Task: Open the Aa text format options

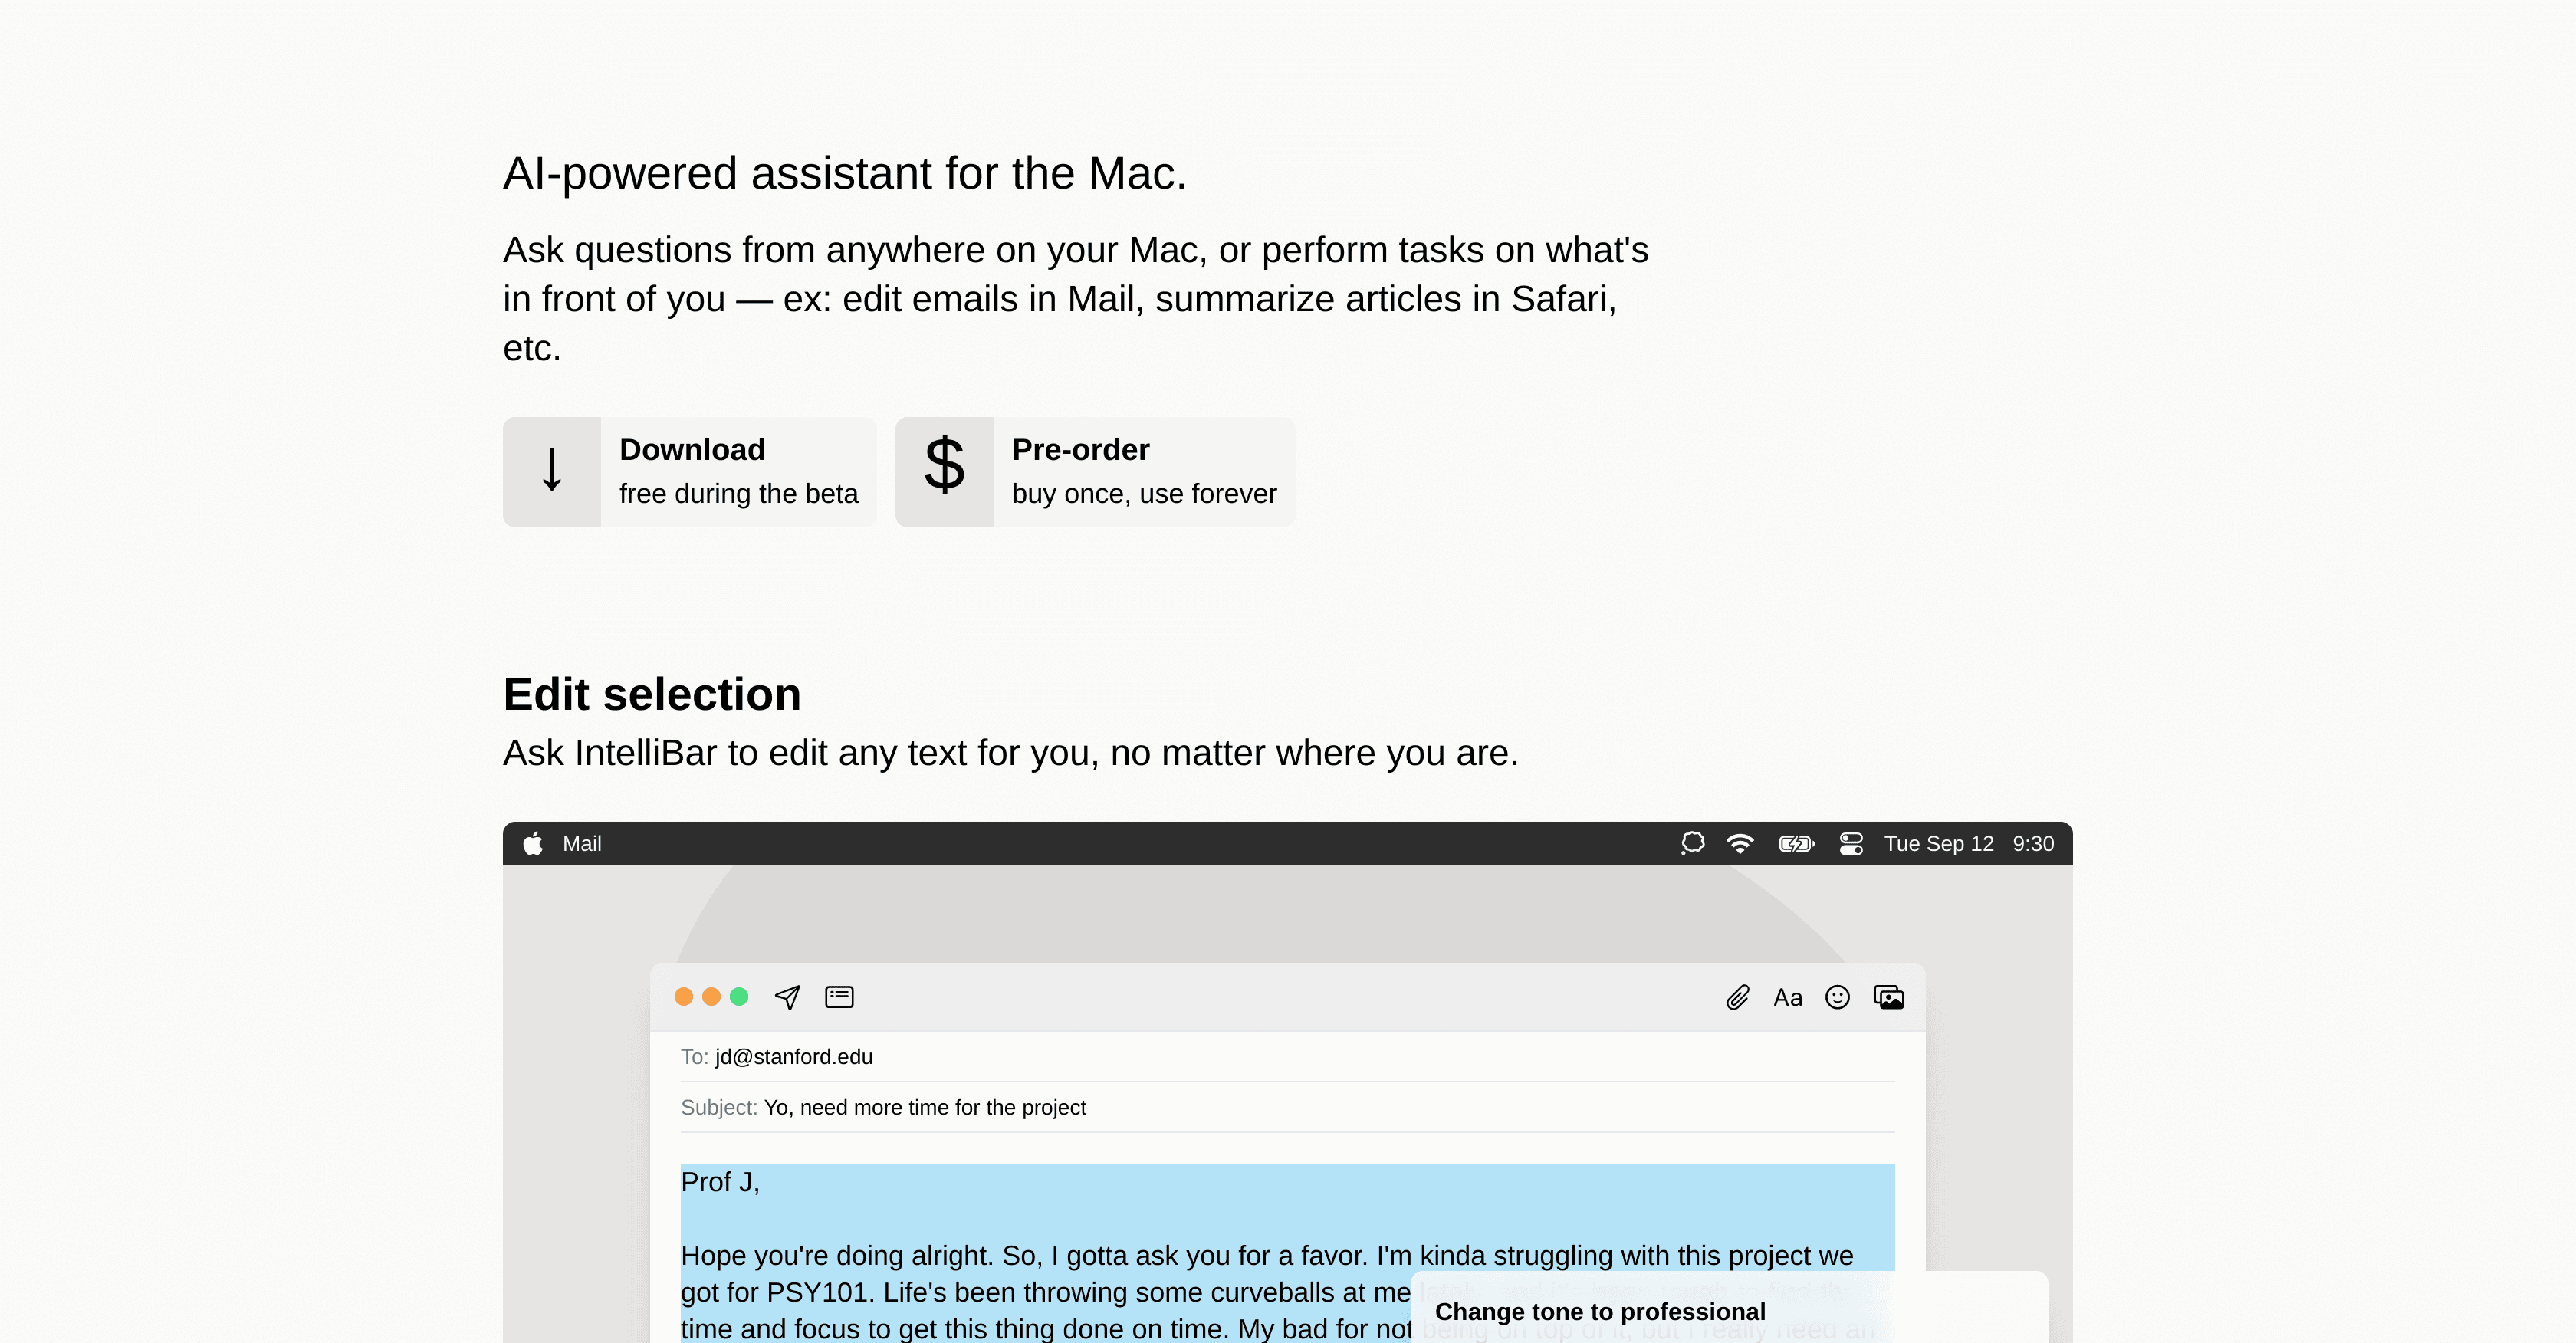Action: tap(1787, 997)
